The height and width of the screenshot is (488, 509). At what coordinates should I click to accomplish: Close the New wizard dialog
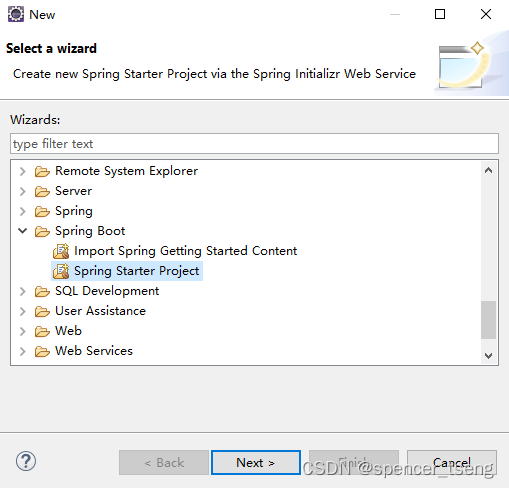pos(486,14)
